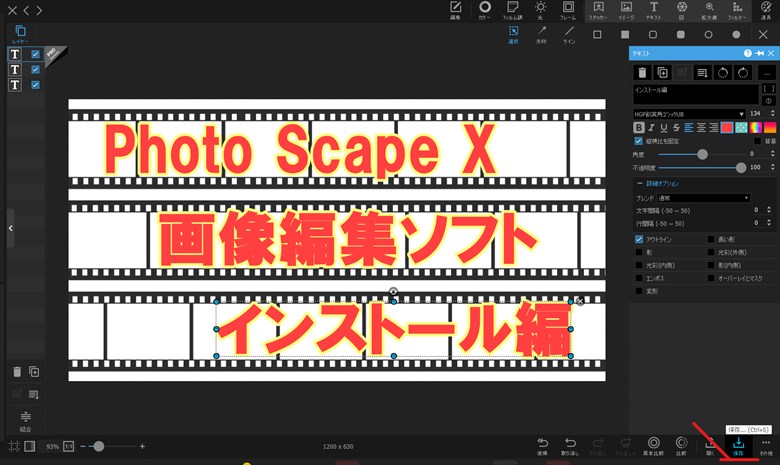Switch to the ステッカー sticker tab
Screen dimensions: 780x465
(598, 10)
